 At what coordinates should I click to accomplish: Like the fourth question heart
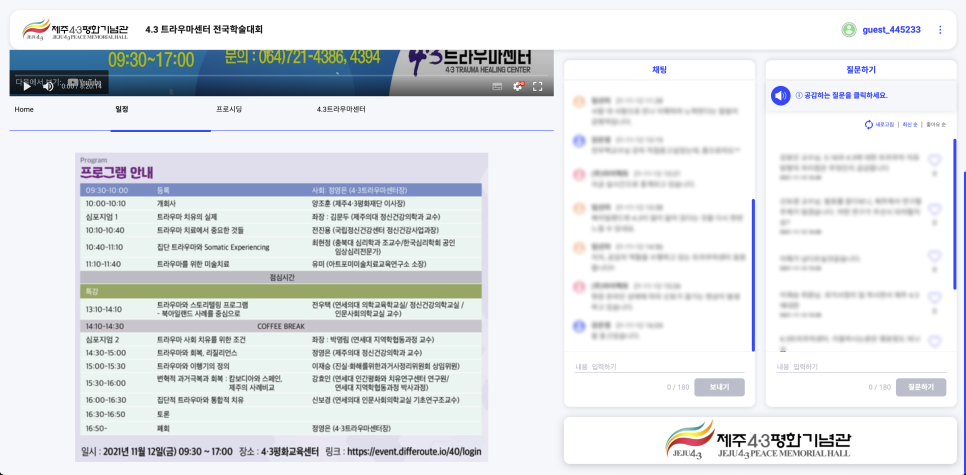tap(935, 298)
